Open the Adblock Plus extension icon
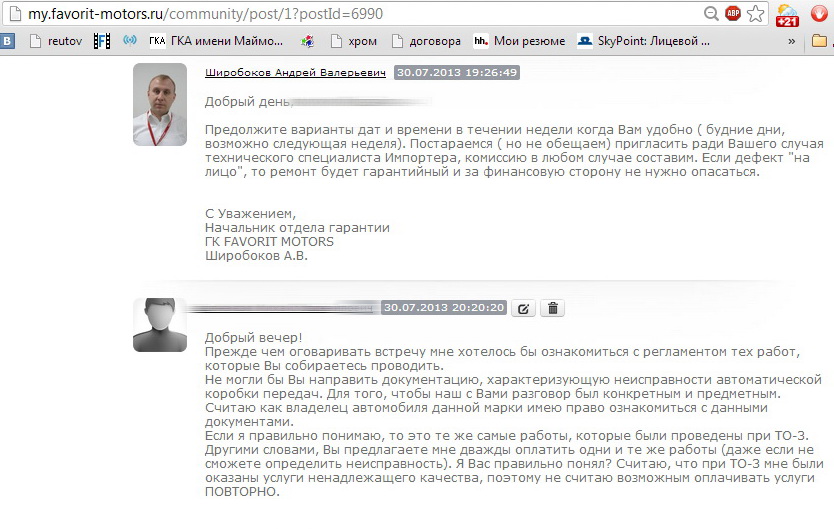The height and width of the screenshot is (529, 834). (x=733, y=13)
